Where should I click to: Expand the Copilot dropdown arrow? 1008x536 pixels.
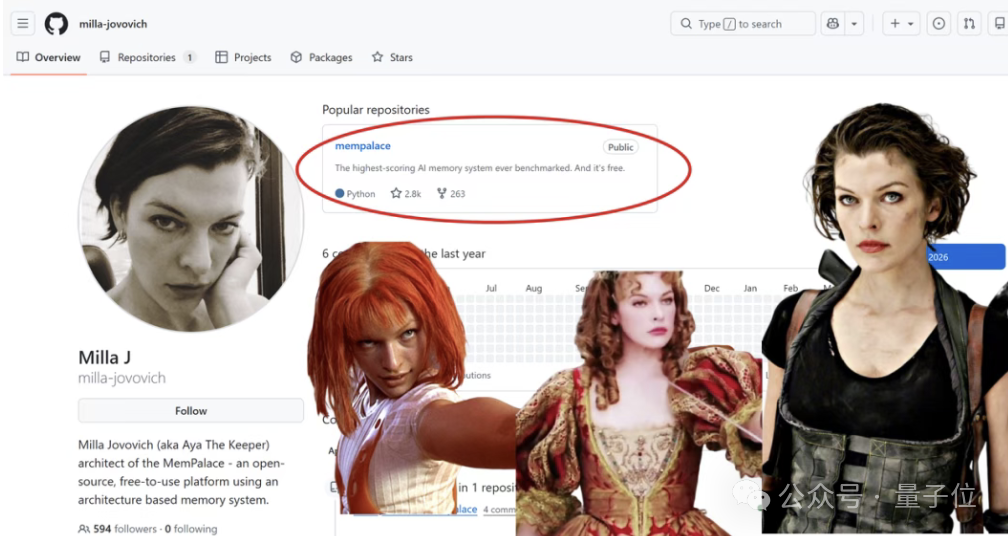pos(854,24)
